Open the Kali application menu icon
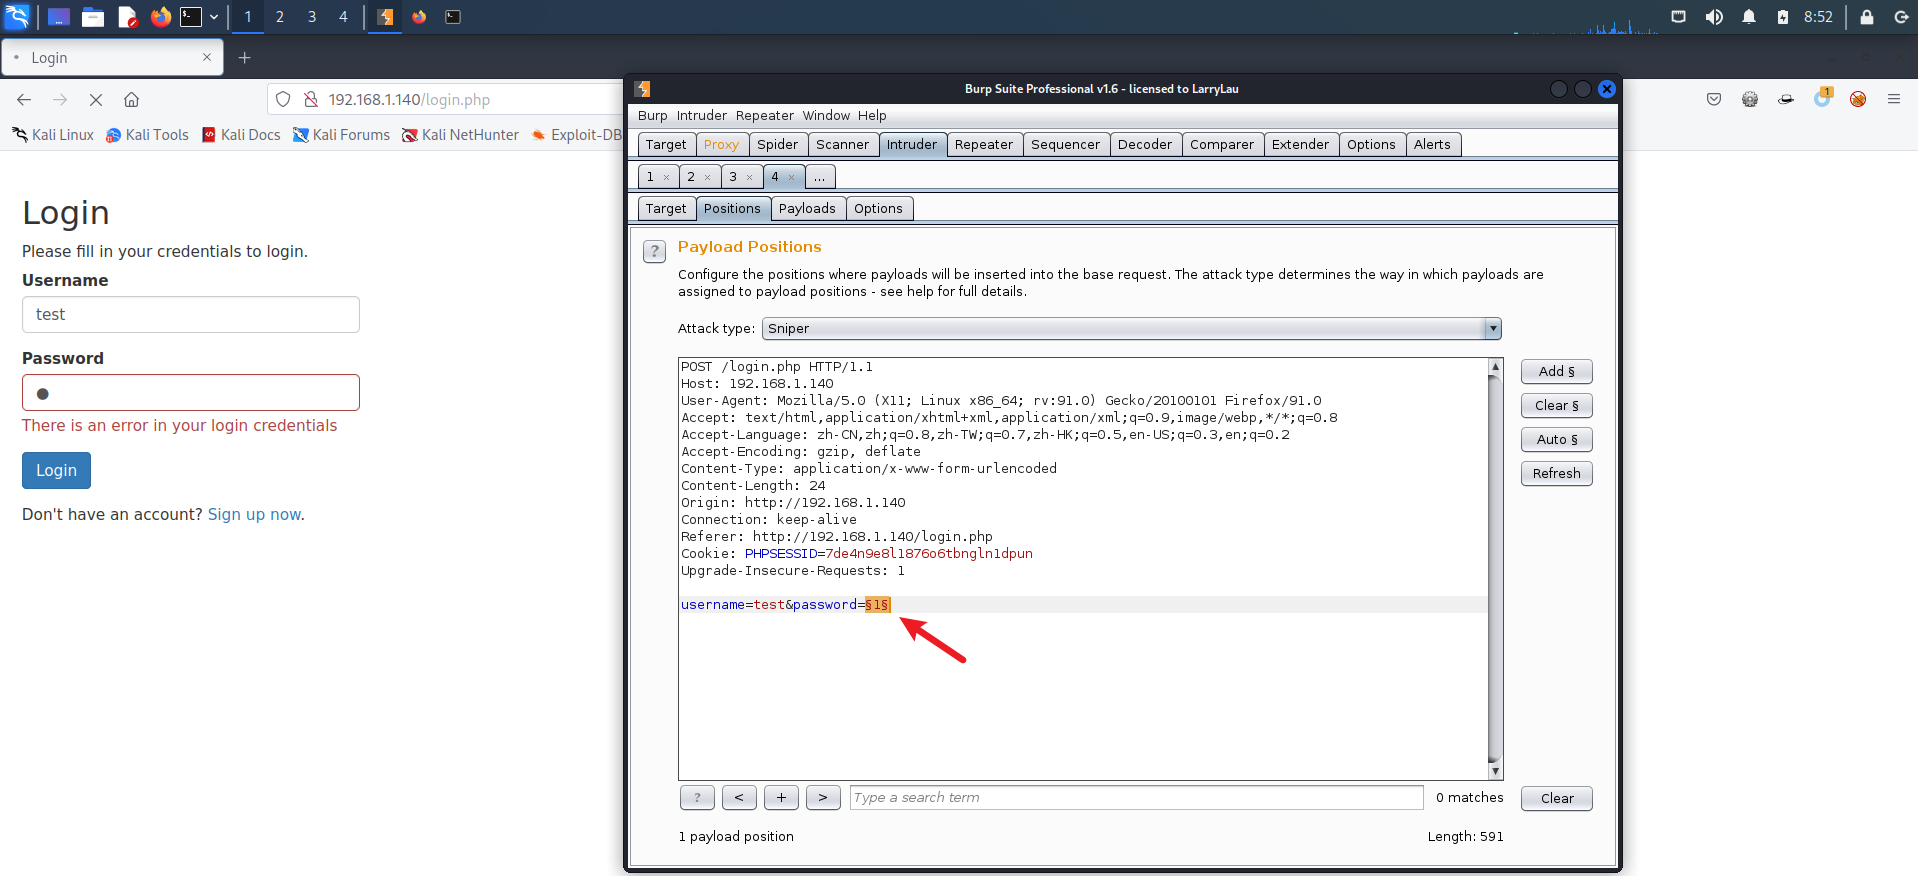Image resolution: width=1918 pixels, height=876 pixels. [x=18, y=17]
